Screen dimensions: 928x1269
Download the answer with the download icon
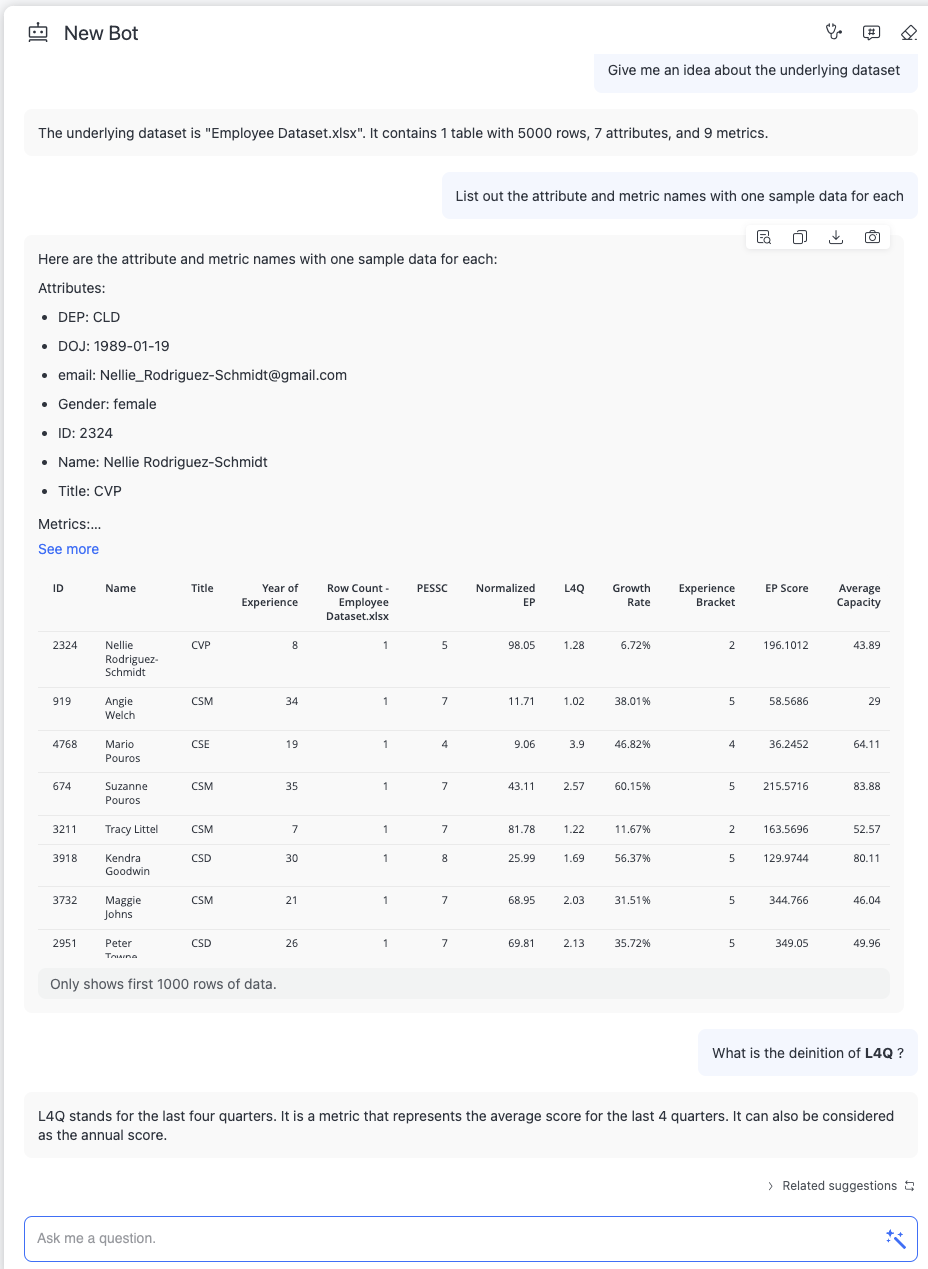coord(836,237)
